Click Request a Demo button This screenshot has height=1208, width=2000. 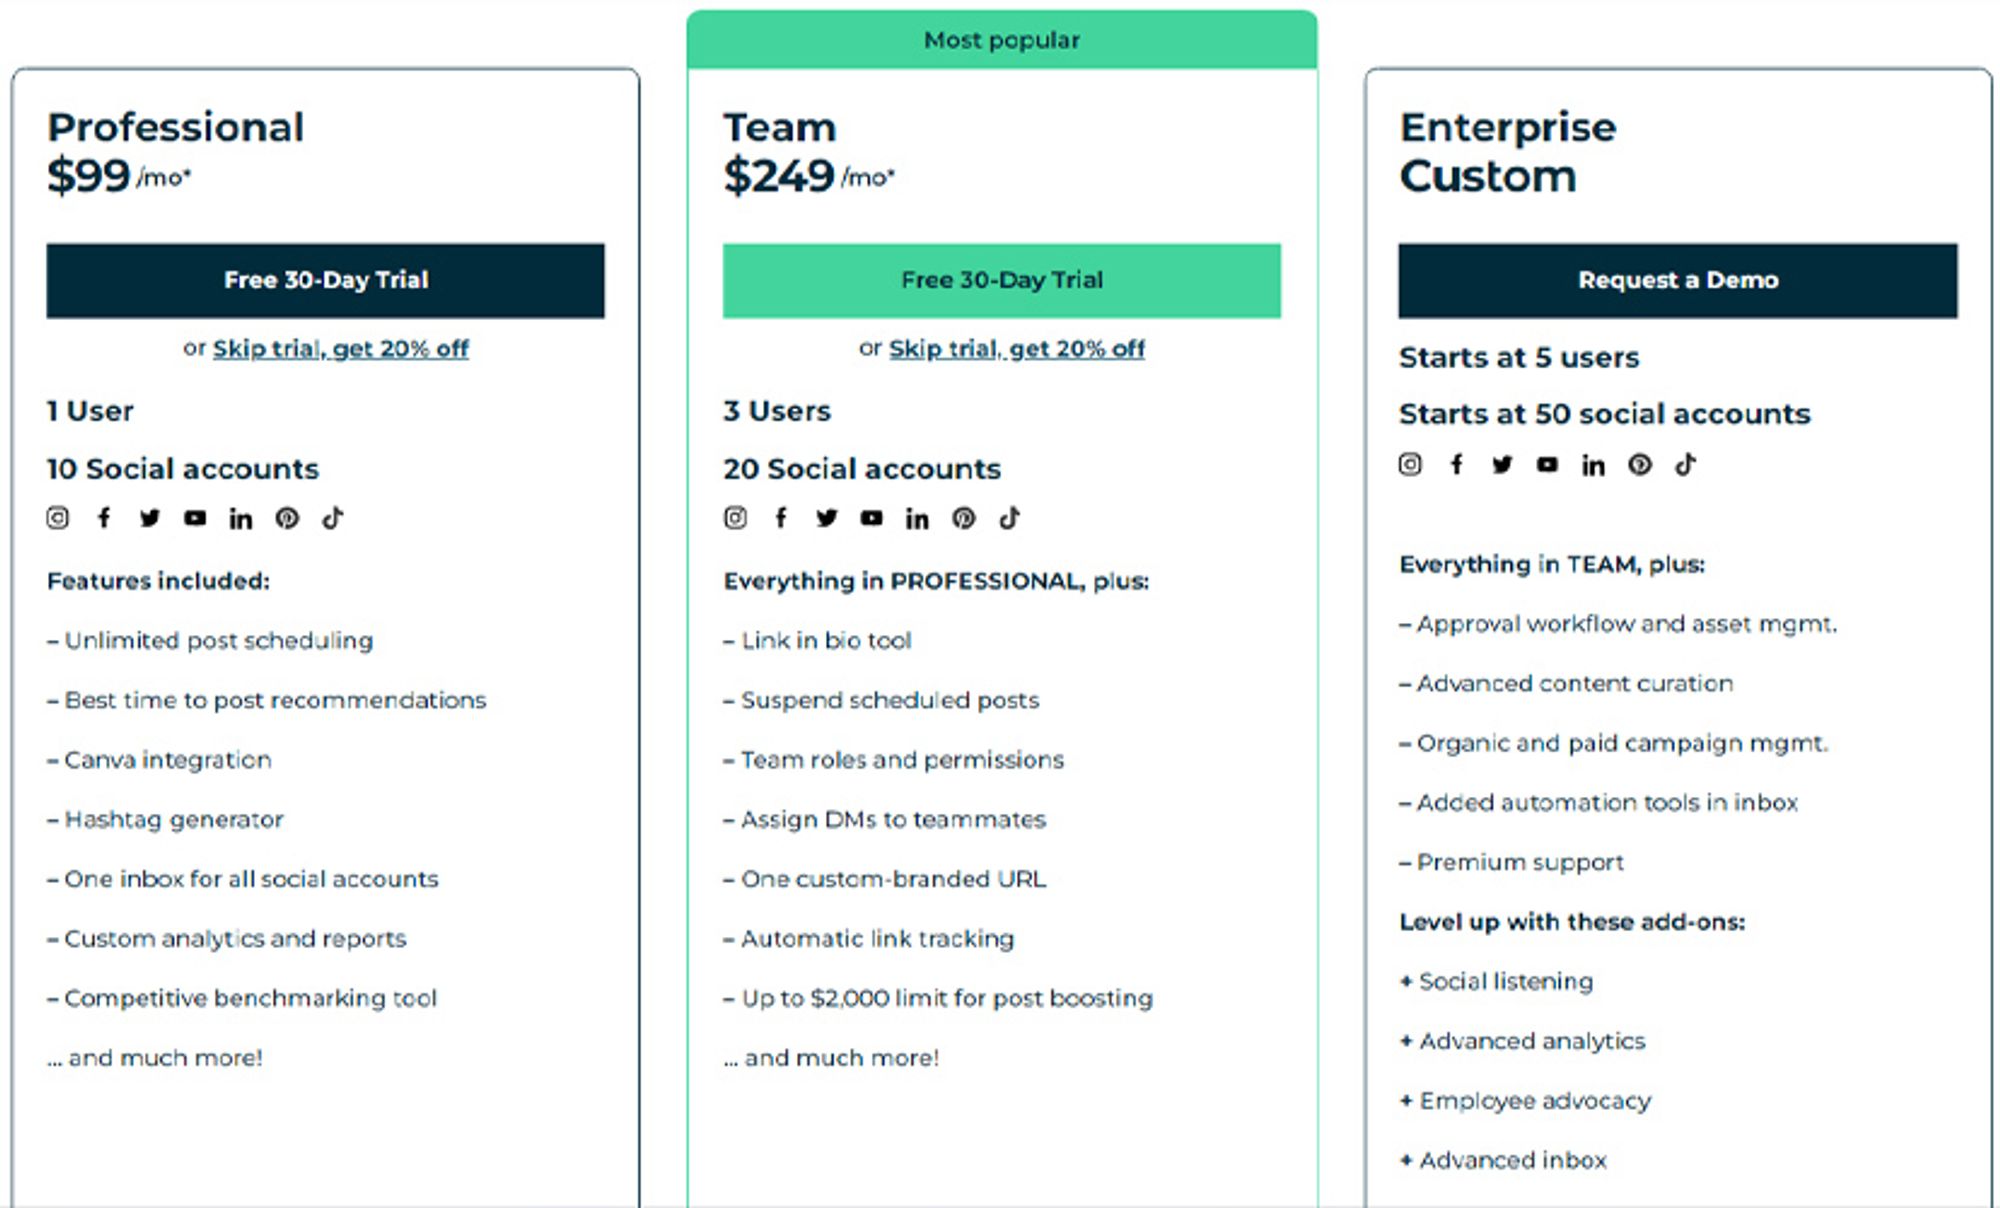[1678, 280]
